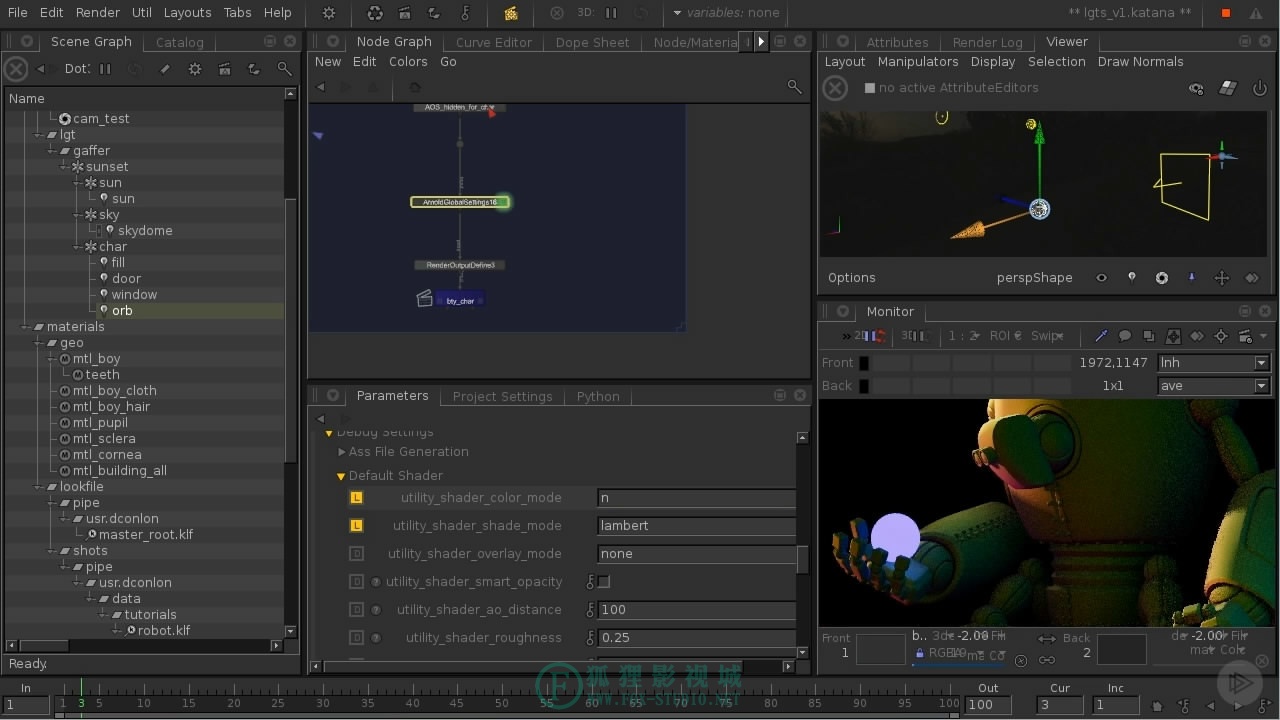This screenshot has width=1280, height=720.
Task: Click the red record square in the top-right corner
Action: (x=1226, y=13)
